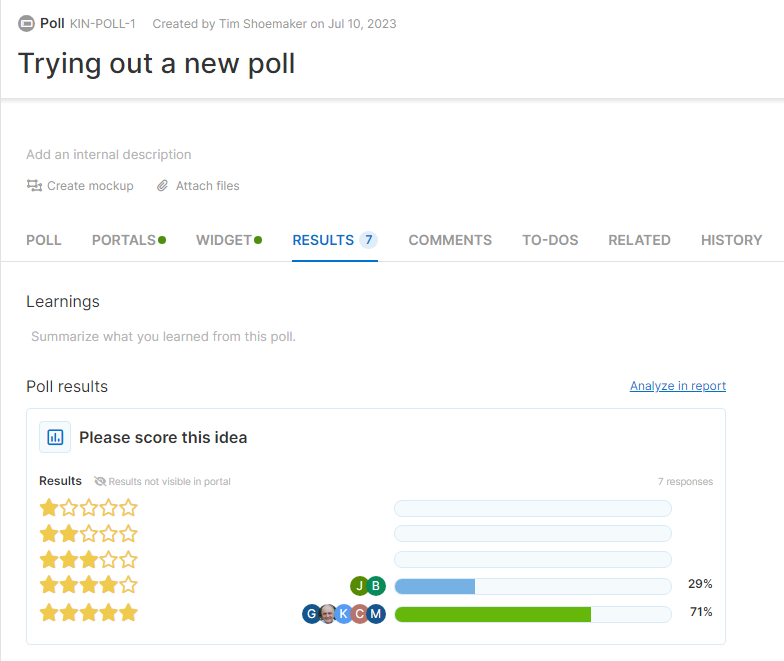The height and width of the screenshot is (661, 784).
Task: Click the chart icon beside Please score this idea
Action: [55, 437]
